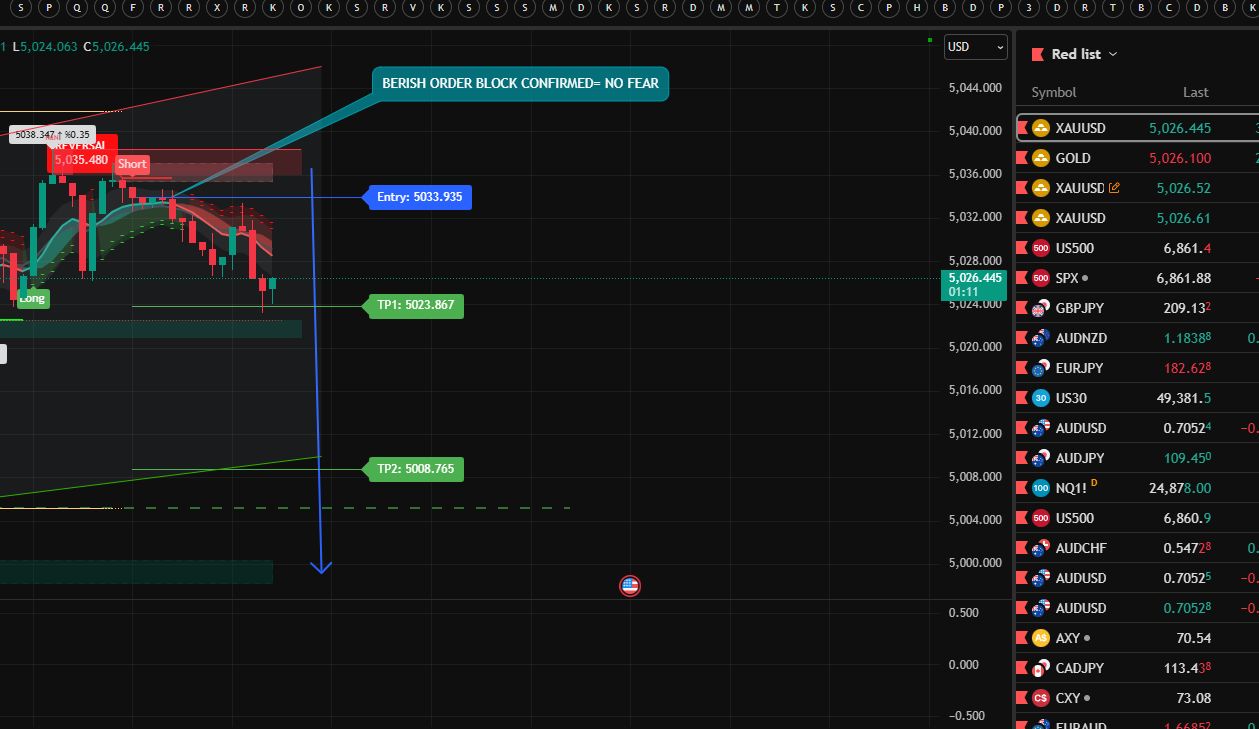Click the US30 symbol logo
The height and width of the screenshot is (729, 1259).
click(1041, 398)
